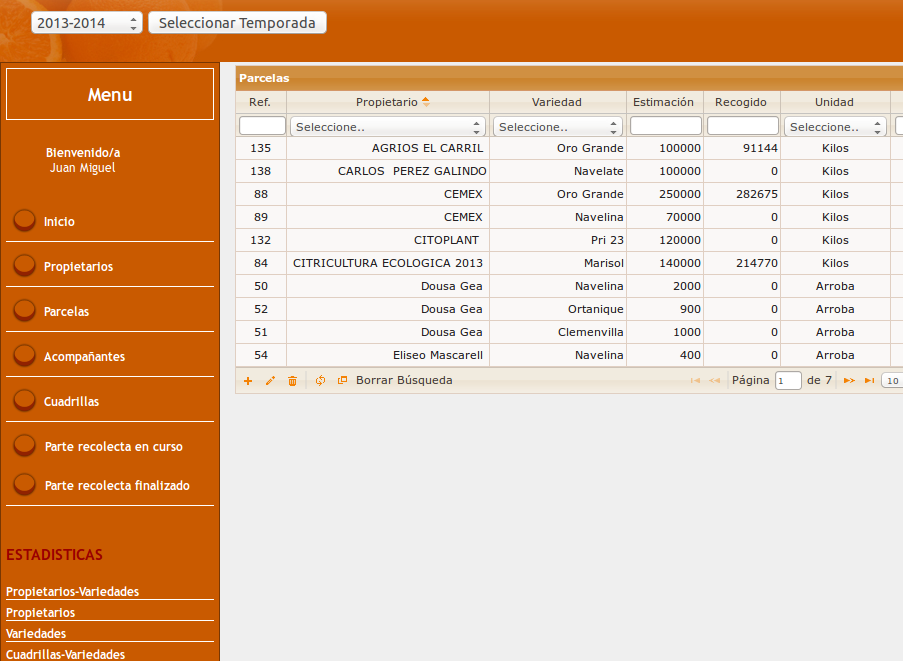Click the bullet icon next to Inicio
Screen dimensions: 903x661
pyautogui.click(x=24, y=220)
